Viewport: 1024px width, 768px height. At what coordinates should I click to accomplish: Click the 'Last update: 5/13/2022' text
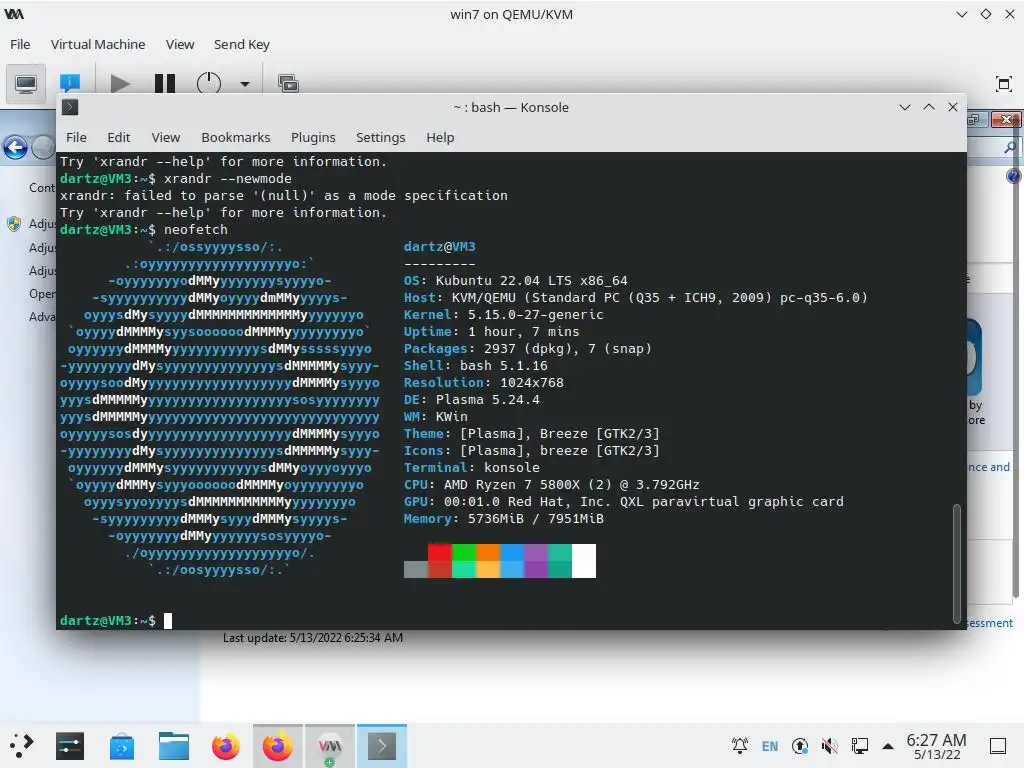click(313, 637)
